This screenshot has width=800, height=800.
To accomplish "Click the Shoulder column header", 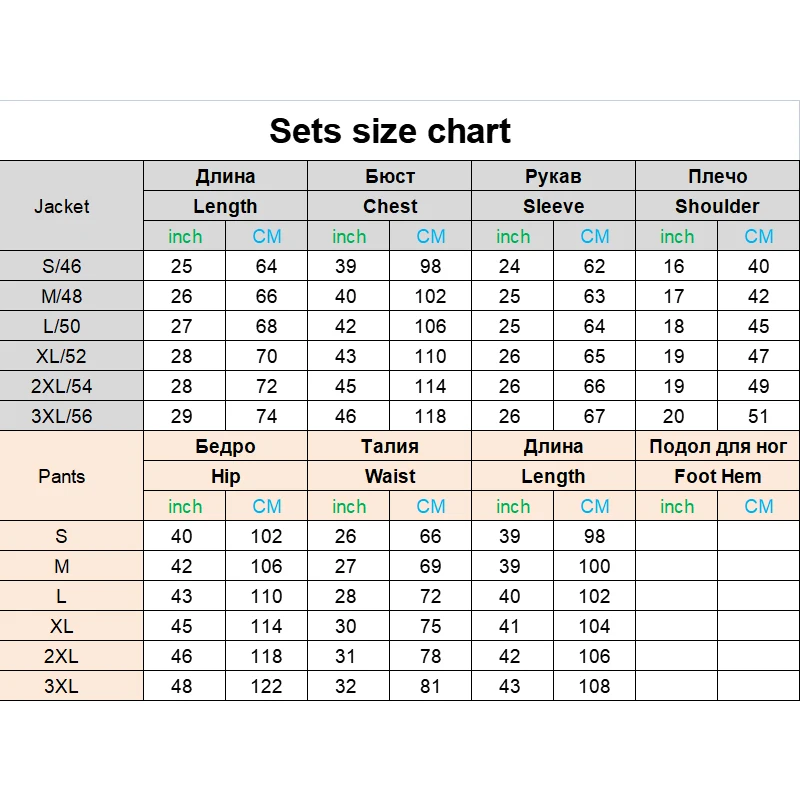I will (x=717, y=206).
